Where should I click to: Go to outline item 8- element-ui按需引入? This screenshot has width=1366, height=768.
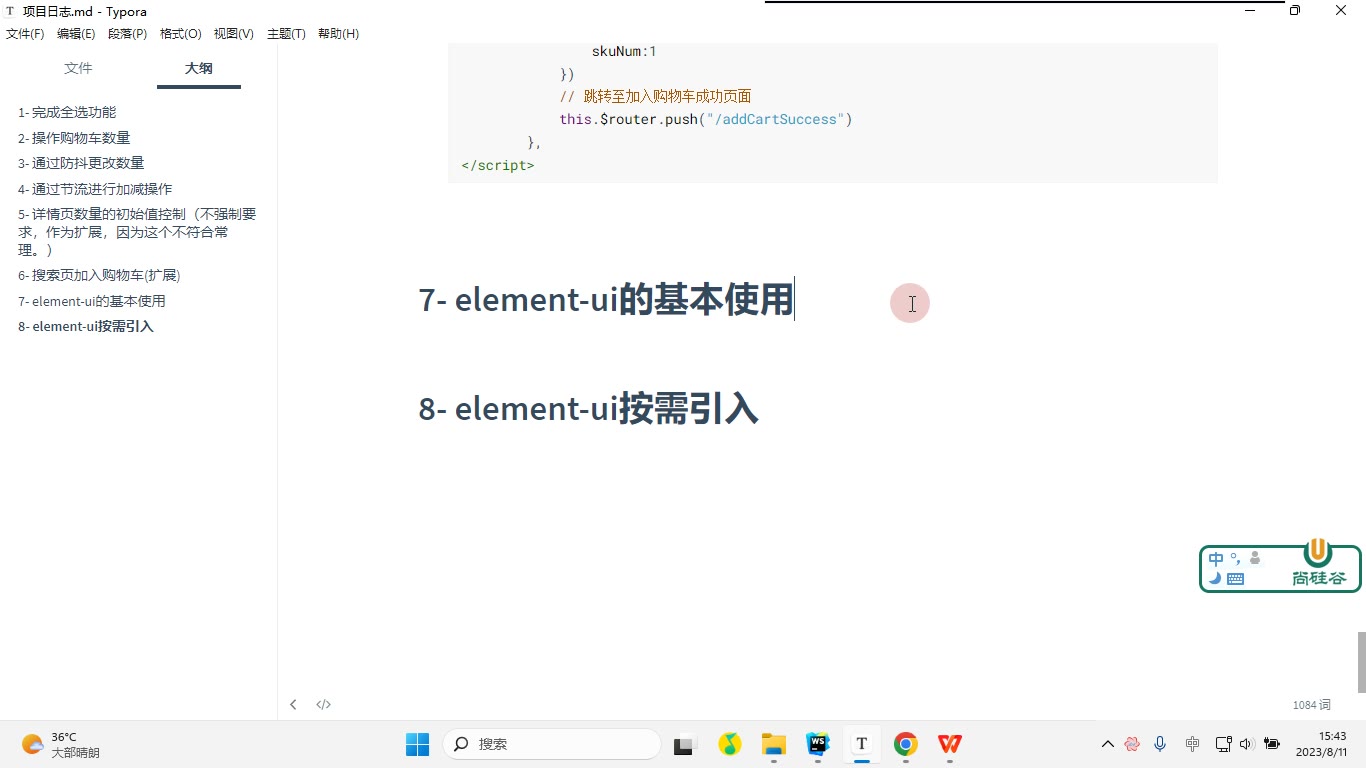pos(86,327)
